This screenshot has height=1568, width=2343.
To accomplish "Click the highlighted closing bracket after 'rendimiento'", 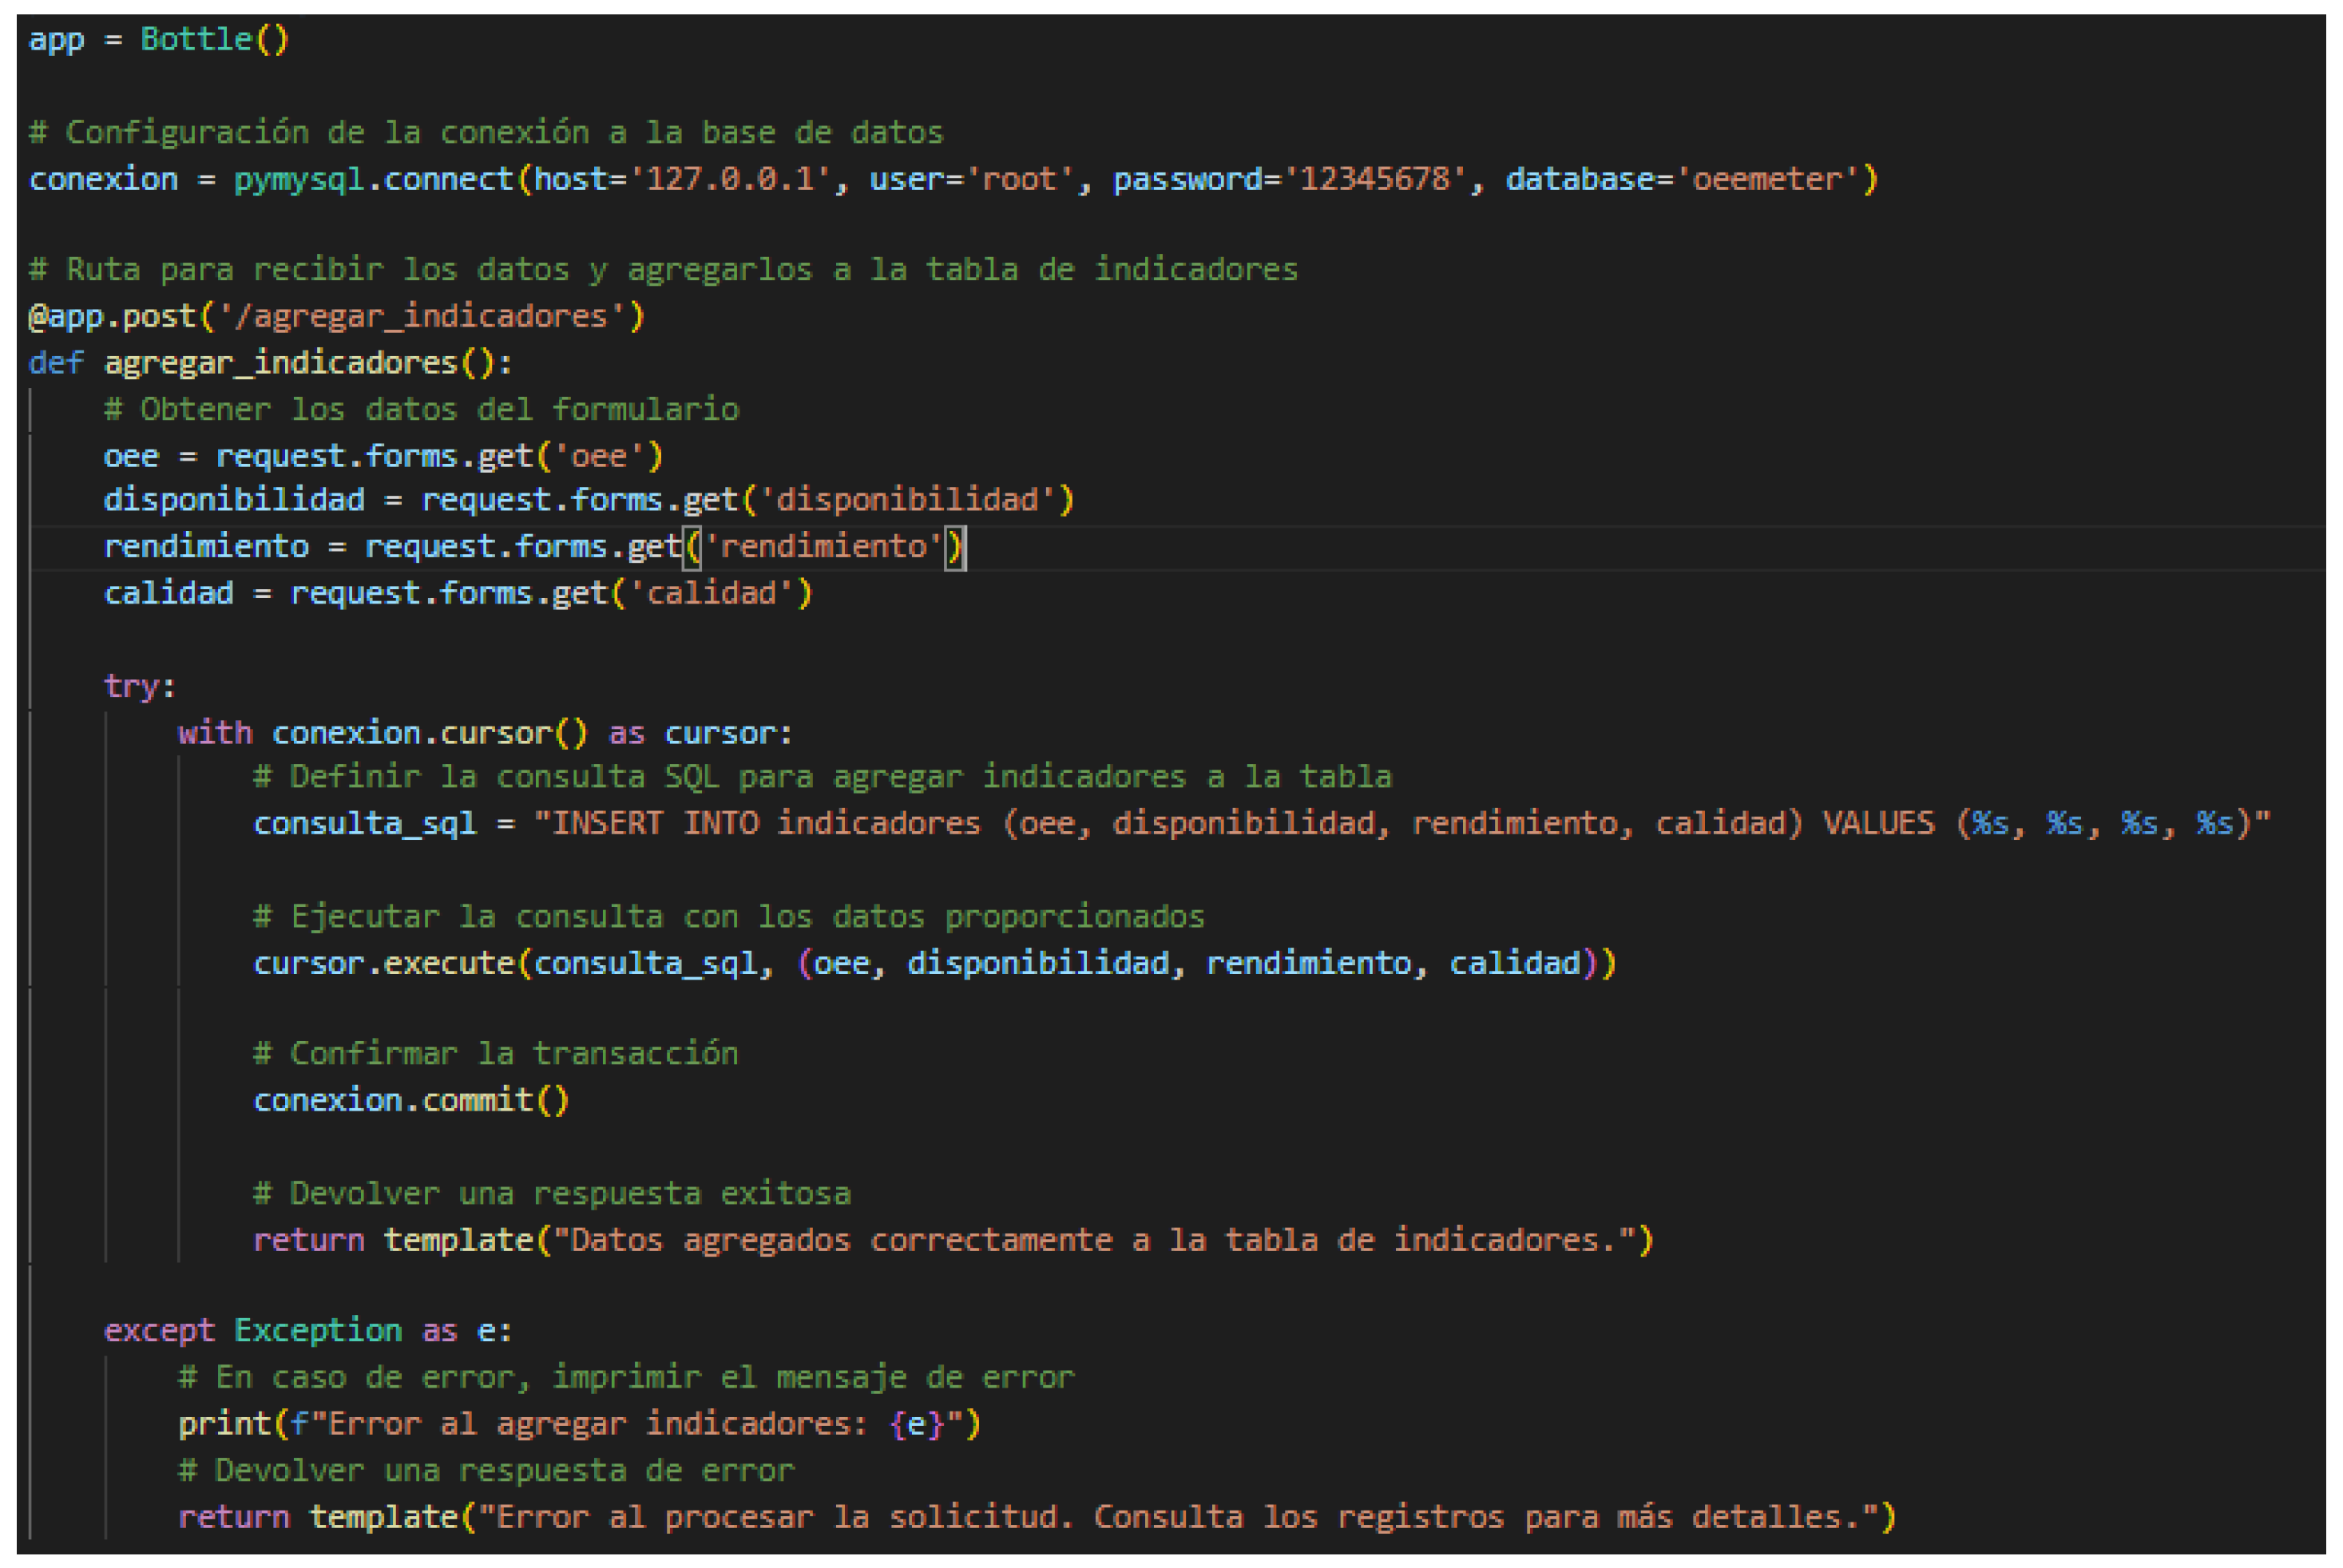I will click(955, 547).
